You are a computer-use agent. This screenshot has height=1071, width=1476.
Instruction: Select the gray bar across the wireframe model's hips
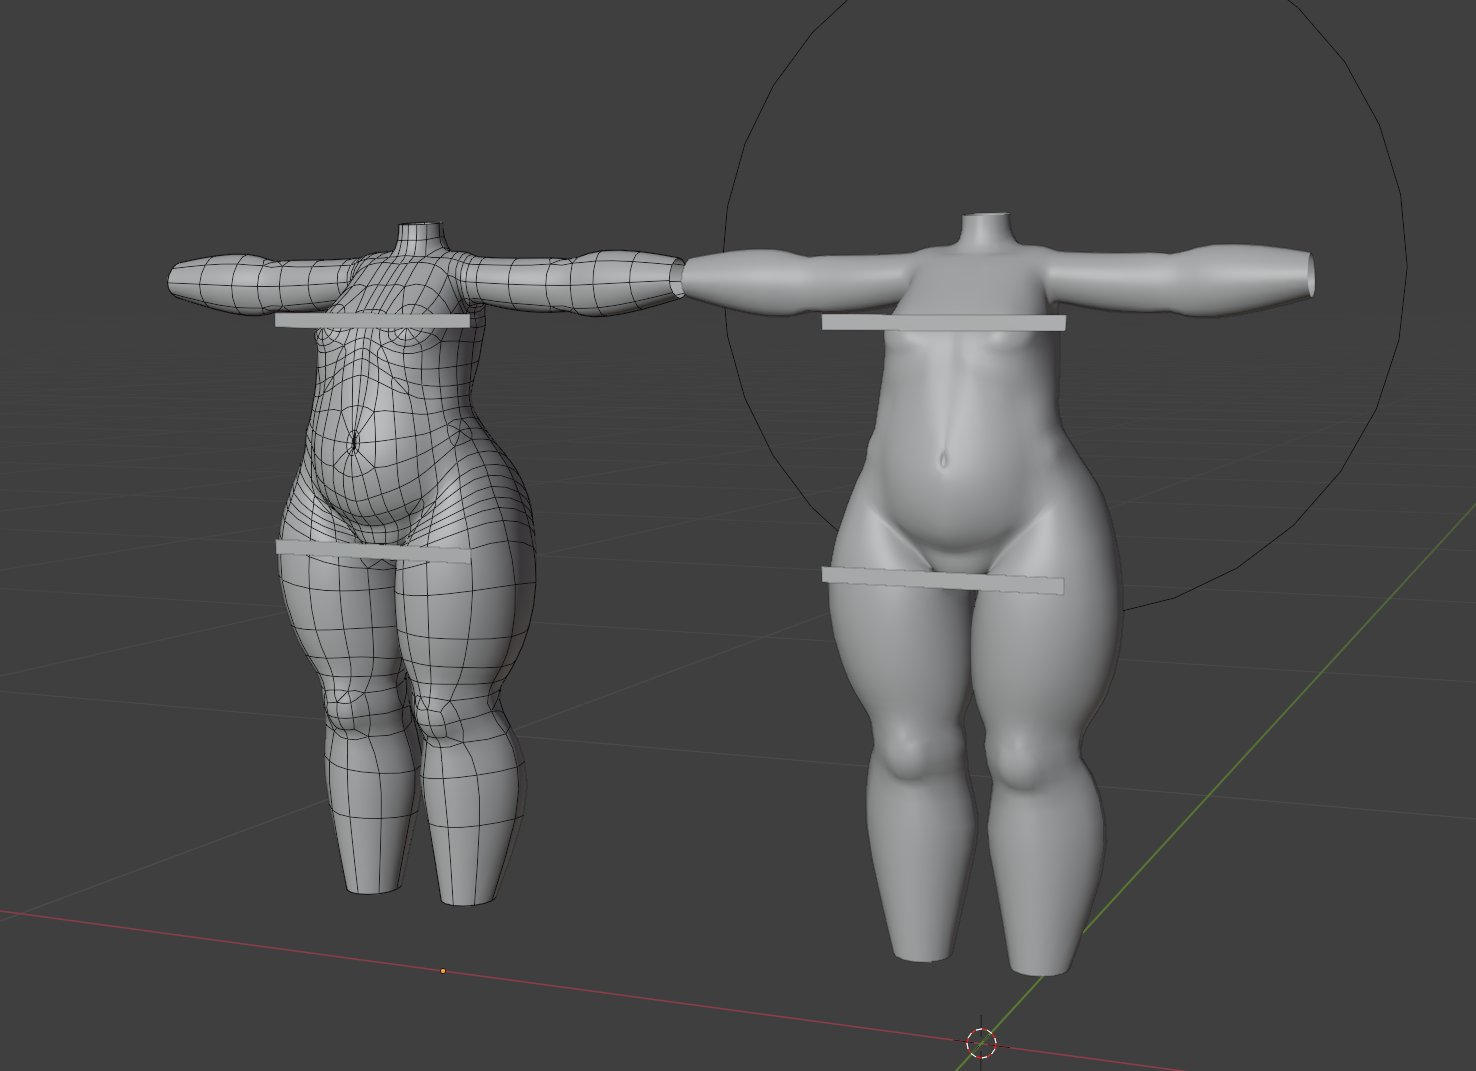click(373, 550)
